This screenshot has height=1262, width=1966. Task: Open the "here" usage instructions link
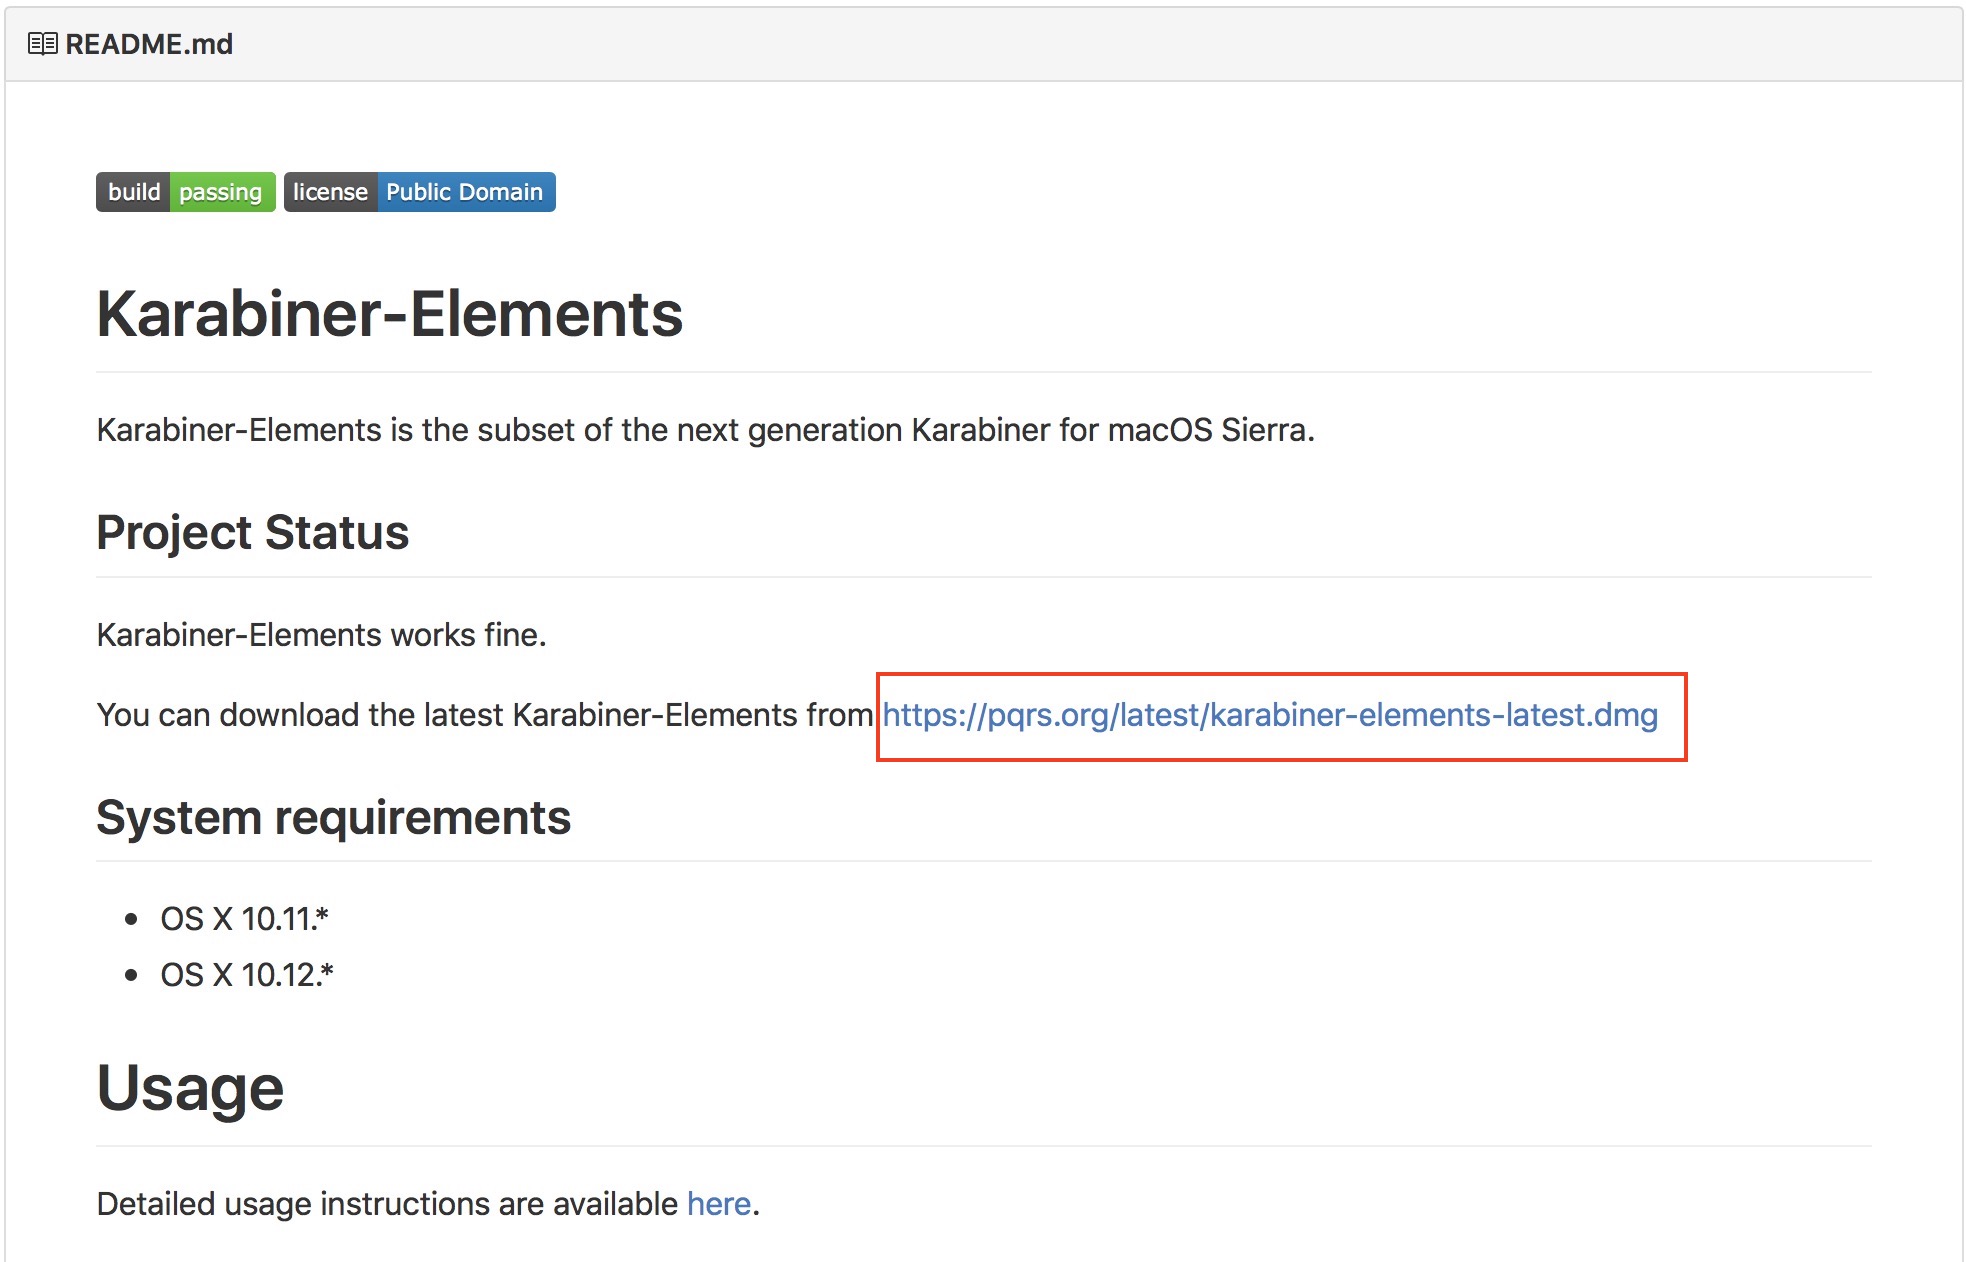point(718,1204)
